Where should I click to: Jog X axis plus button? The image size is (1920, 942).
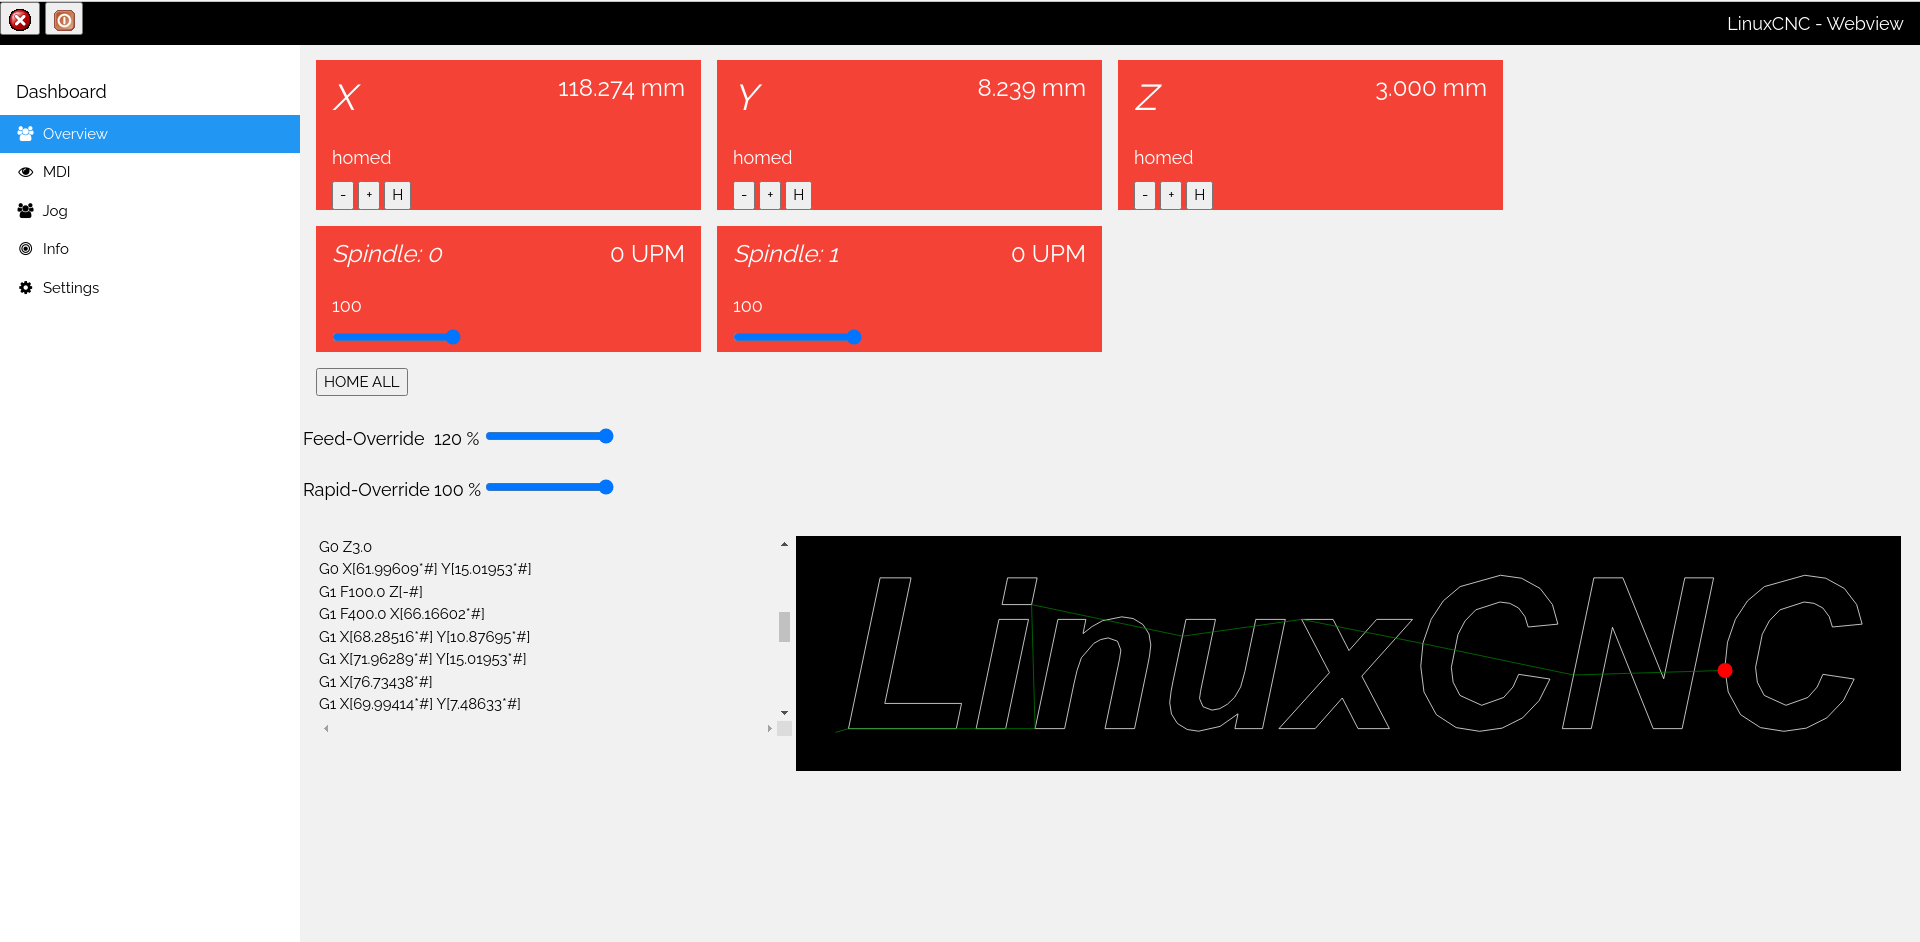[369, 195]
